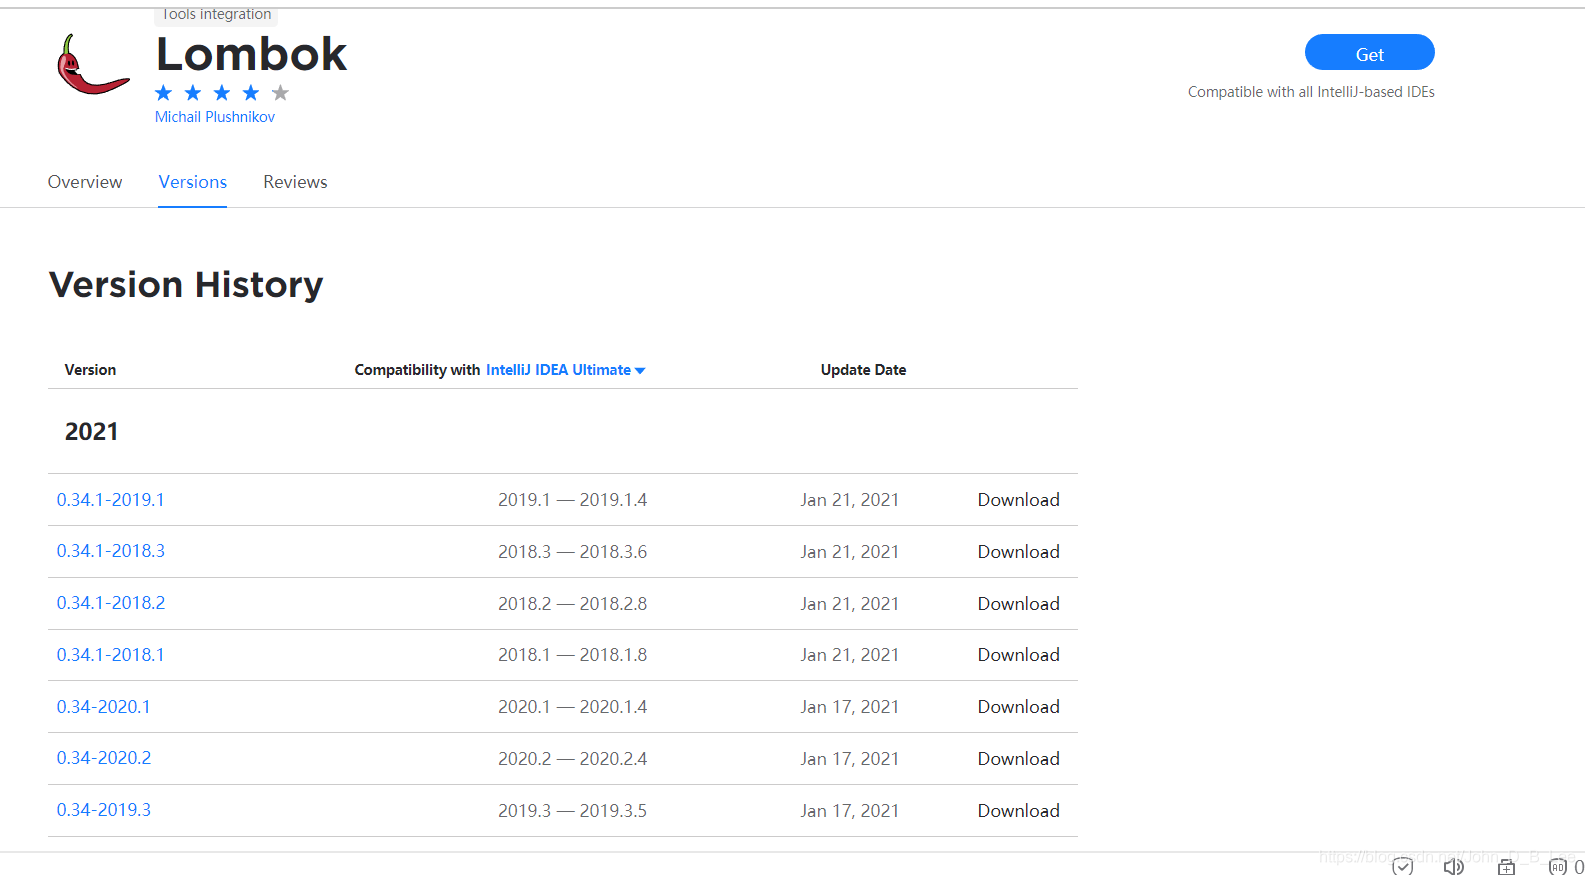Click 'Compatible with all IntelliJ-based IDEs' text
The height and width of the screenshot is (875, 1585).
[x=1311, y=92]
